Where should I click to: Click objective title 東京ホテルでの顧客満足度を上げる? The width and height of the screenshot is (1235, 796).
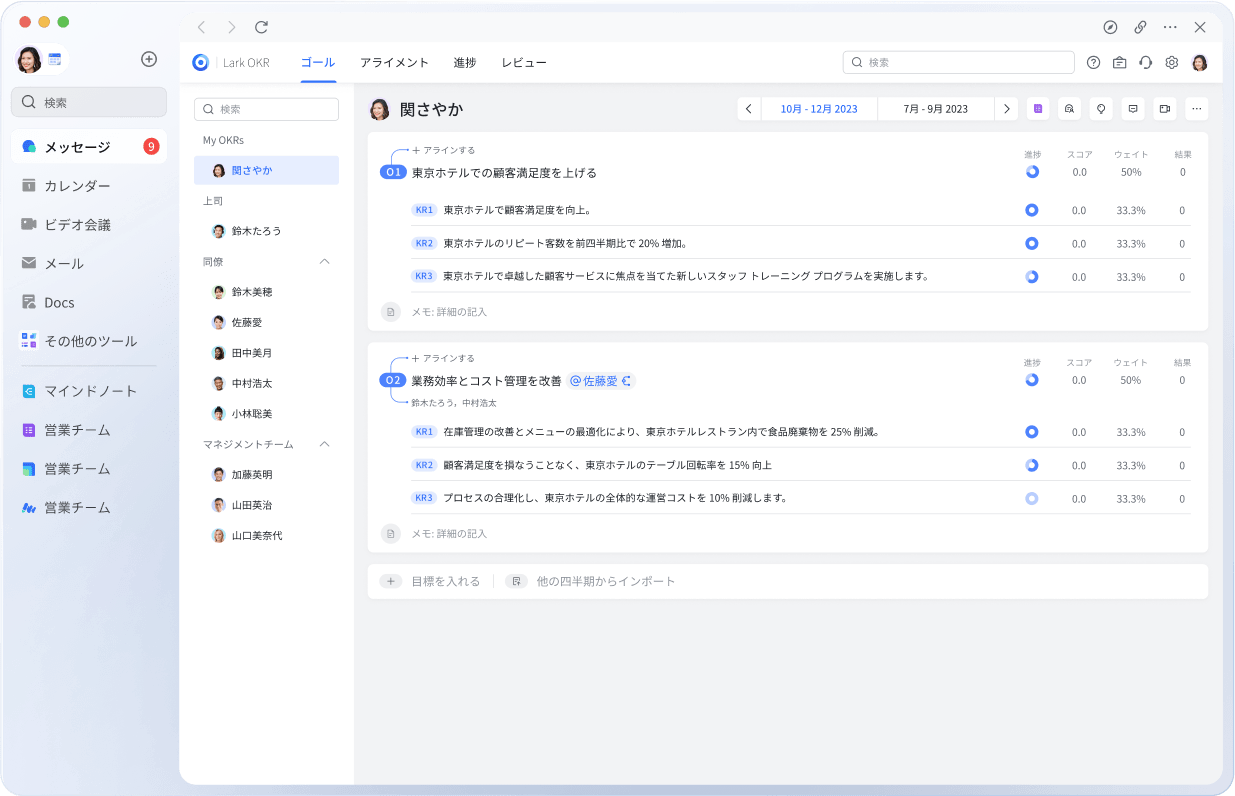(x=504, y=173)
